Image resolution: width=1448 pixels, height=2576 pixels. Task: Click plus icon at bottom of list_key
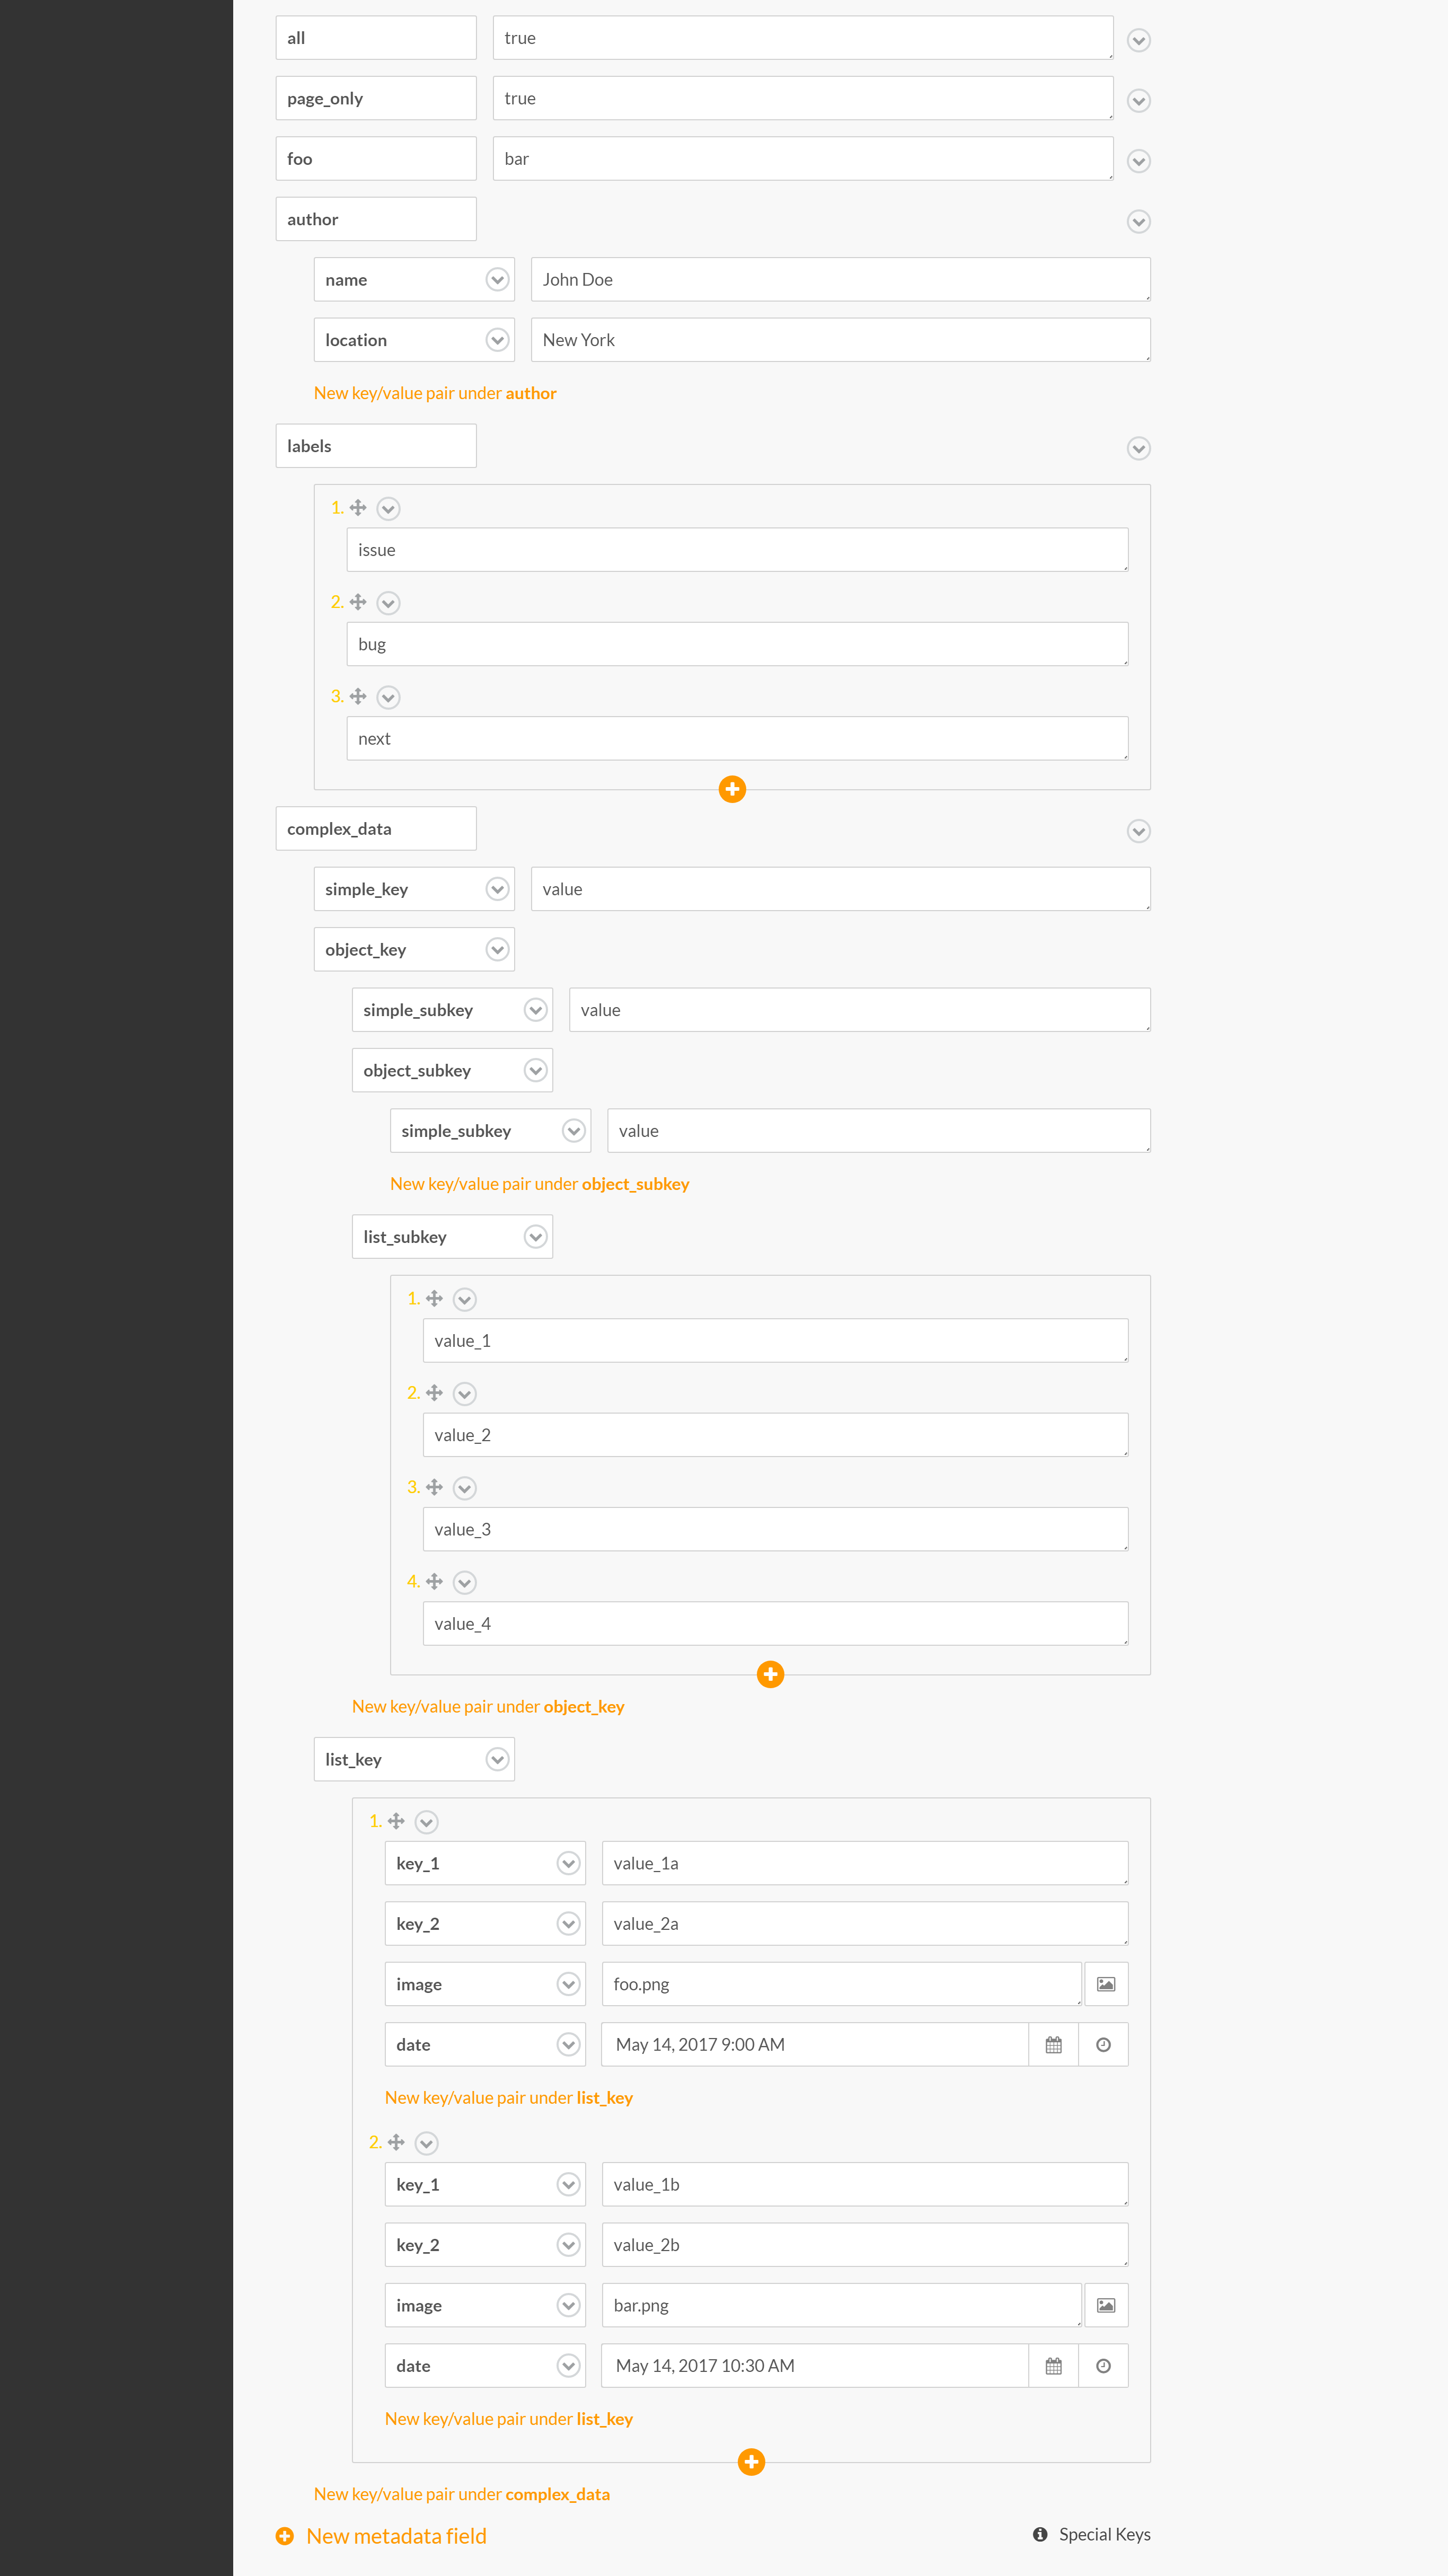(751, 2462)
